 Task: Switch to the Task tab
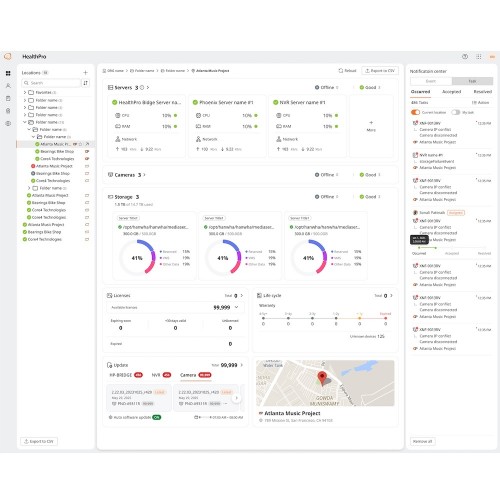472,81
